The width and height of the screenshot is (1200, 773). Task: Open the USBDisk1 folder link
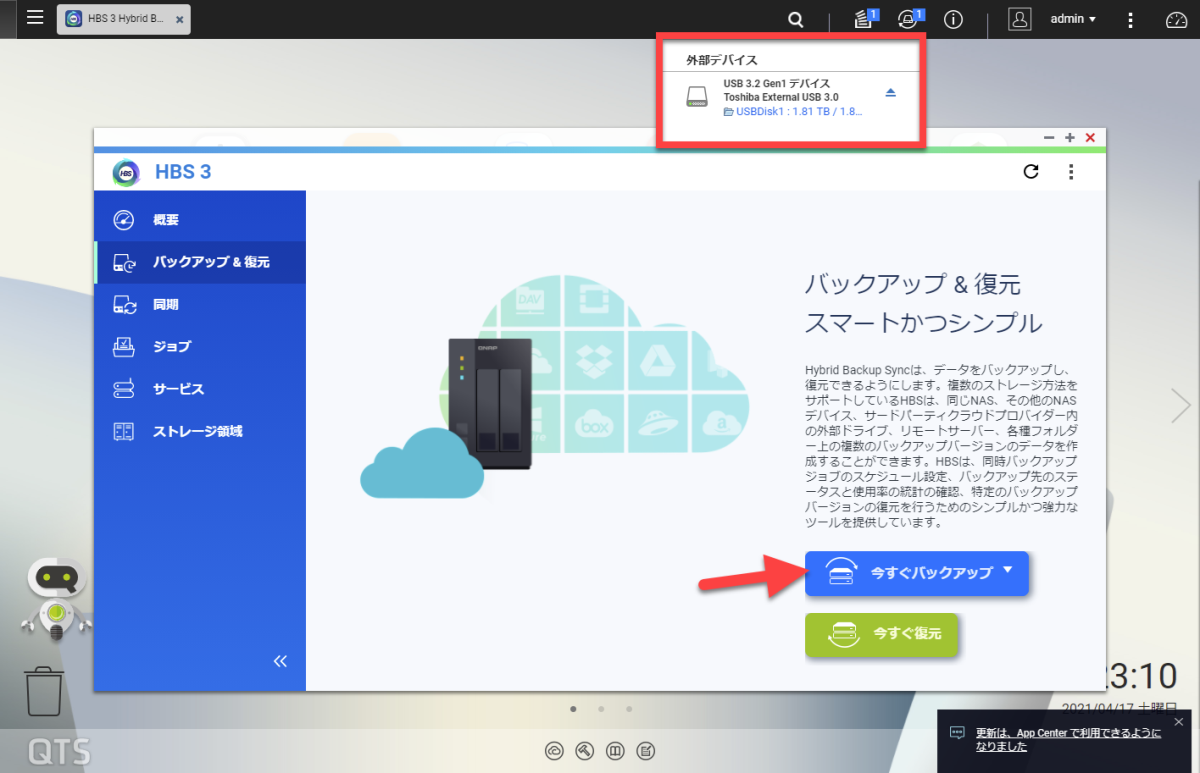pos(793,111)
